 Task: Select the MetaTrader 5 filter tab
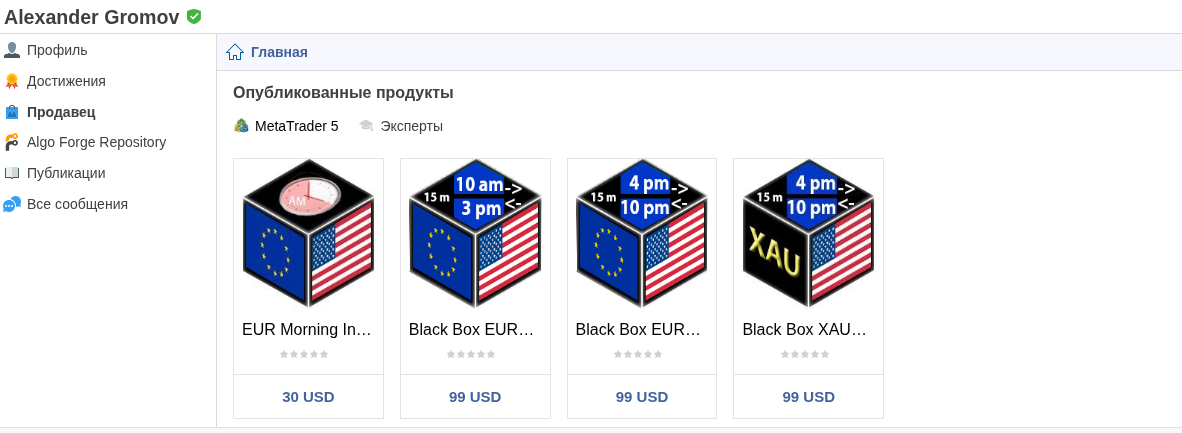[286, 126]
